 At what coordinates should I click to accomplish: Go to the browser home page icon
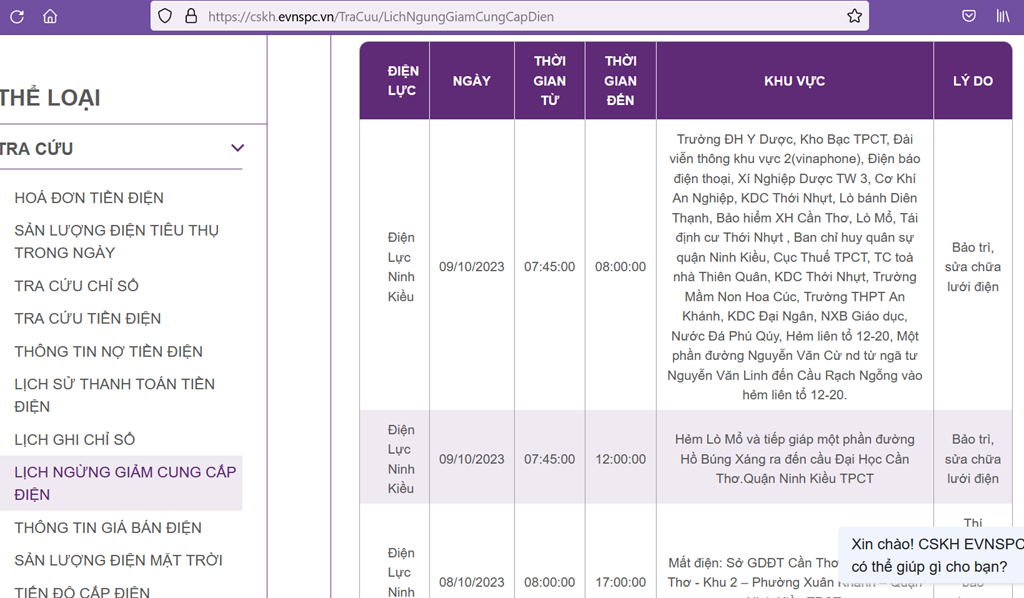click(50, 16)
